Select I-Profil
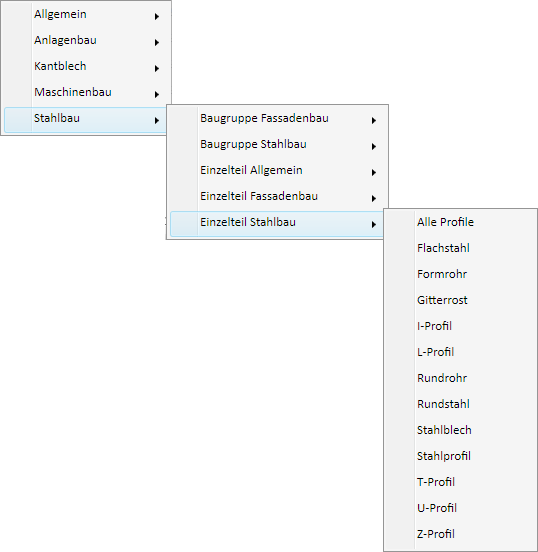Viewport: 538px width, 552px height. tap(460, 326)
